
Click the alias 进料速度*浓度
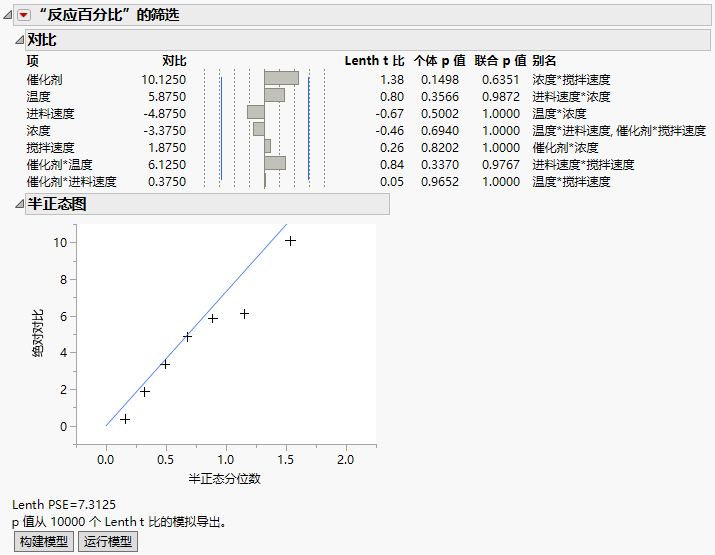pos(571,97)
